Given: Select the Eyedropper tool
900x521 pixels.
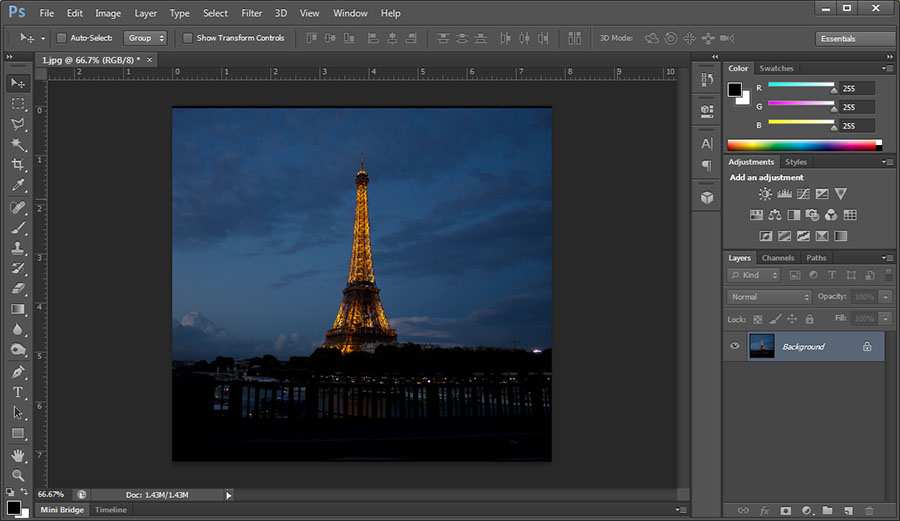Looking at the screenshot, I should 18,186.
